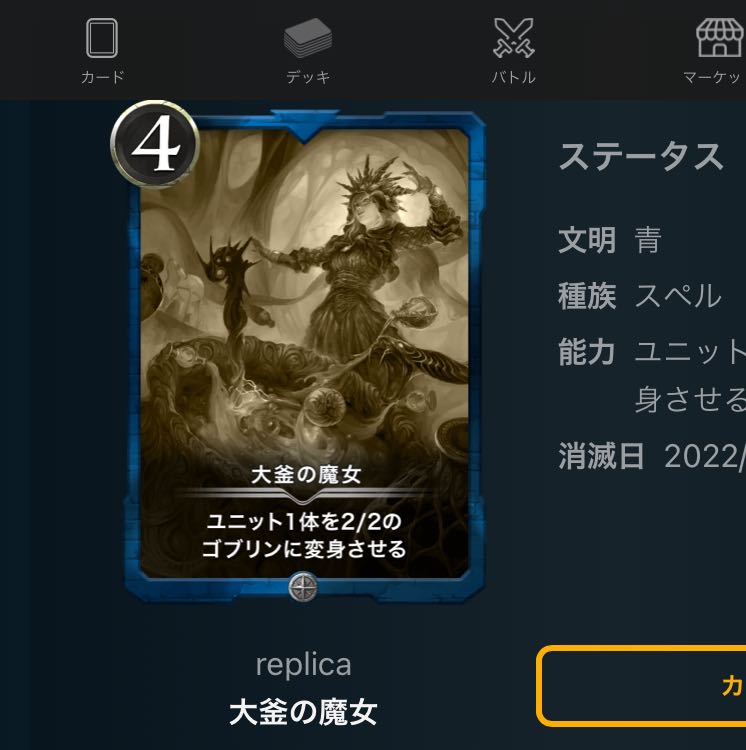
Task: Click the 能力 field label
Action: click(x=587, y=352)
